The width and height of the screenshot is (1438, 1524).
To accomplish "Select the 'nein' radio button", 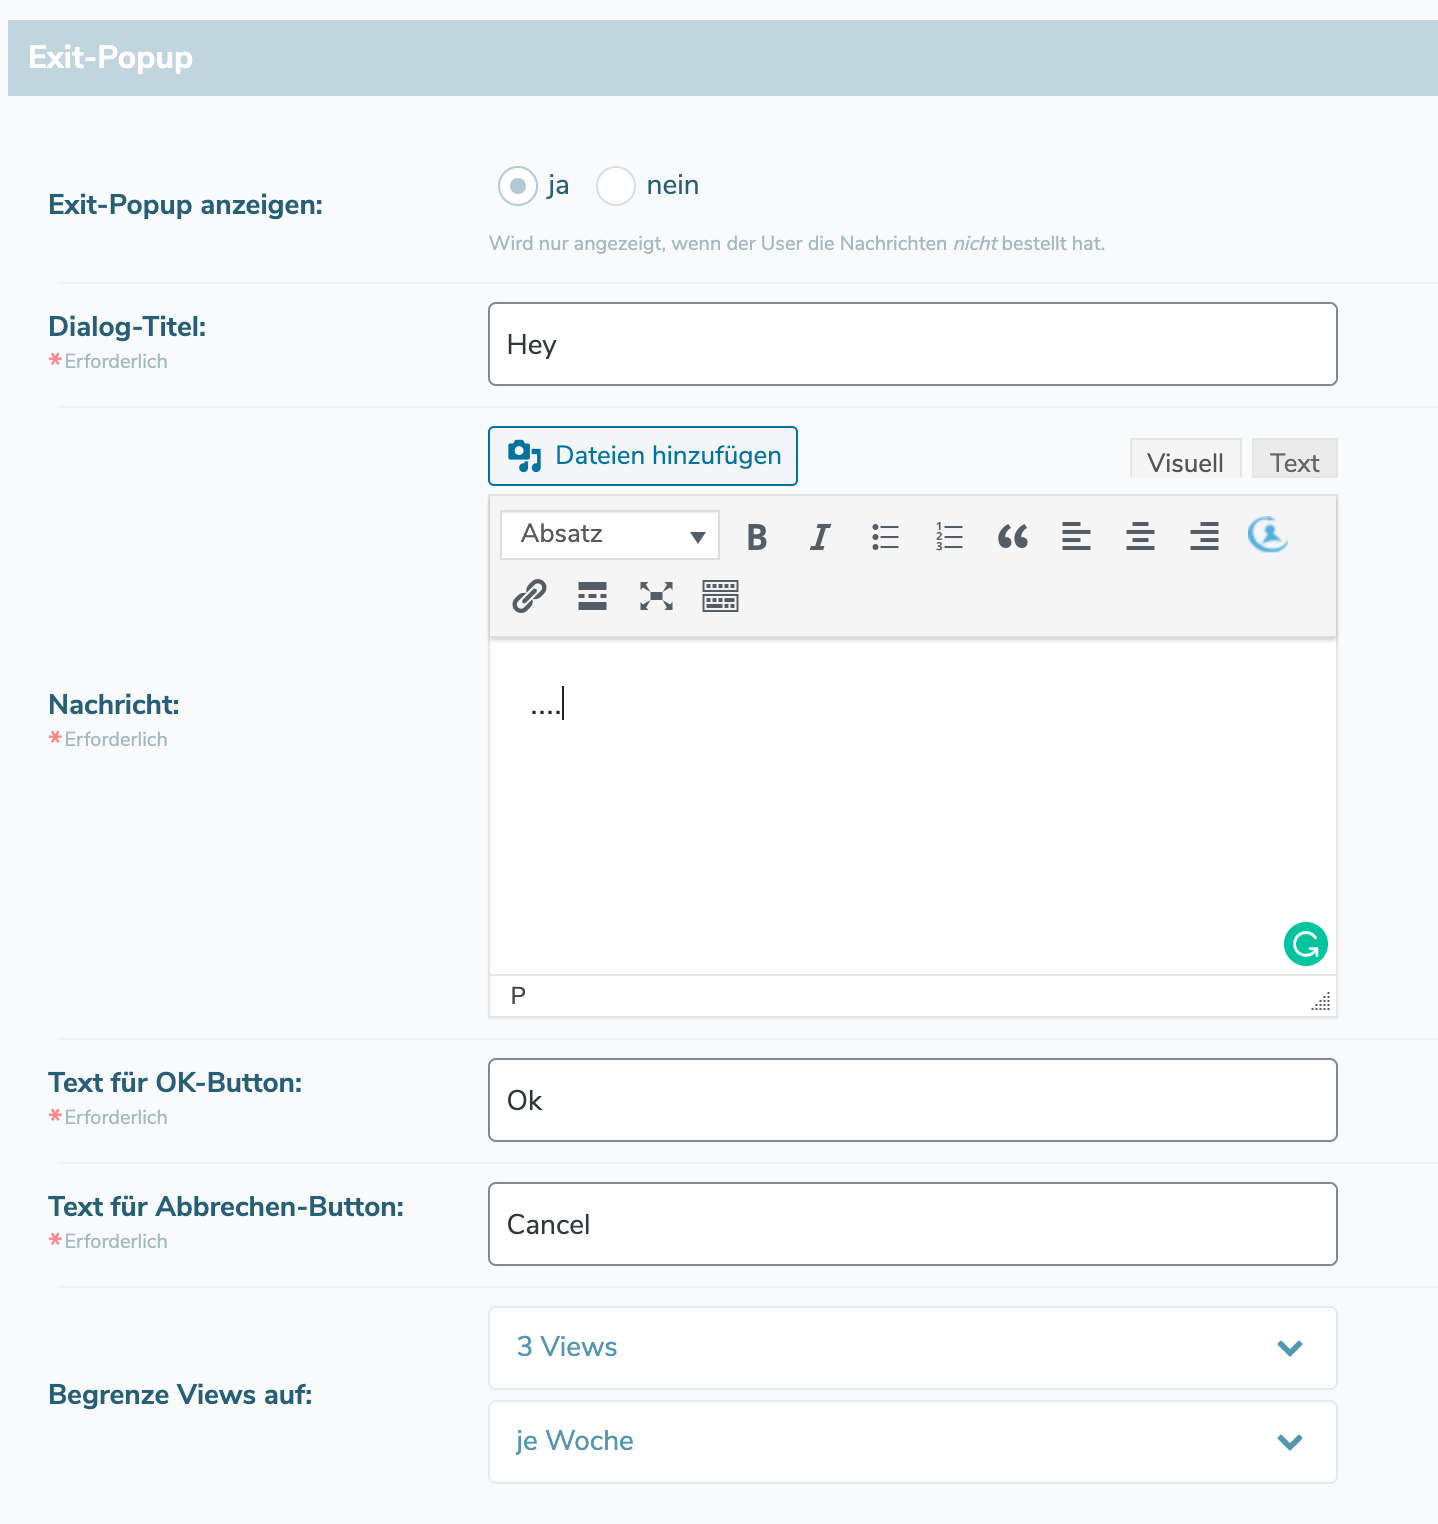I will point(616,186).
